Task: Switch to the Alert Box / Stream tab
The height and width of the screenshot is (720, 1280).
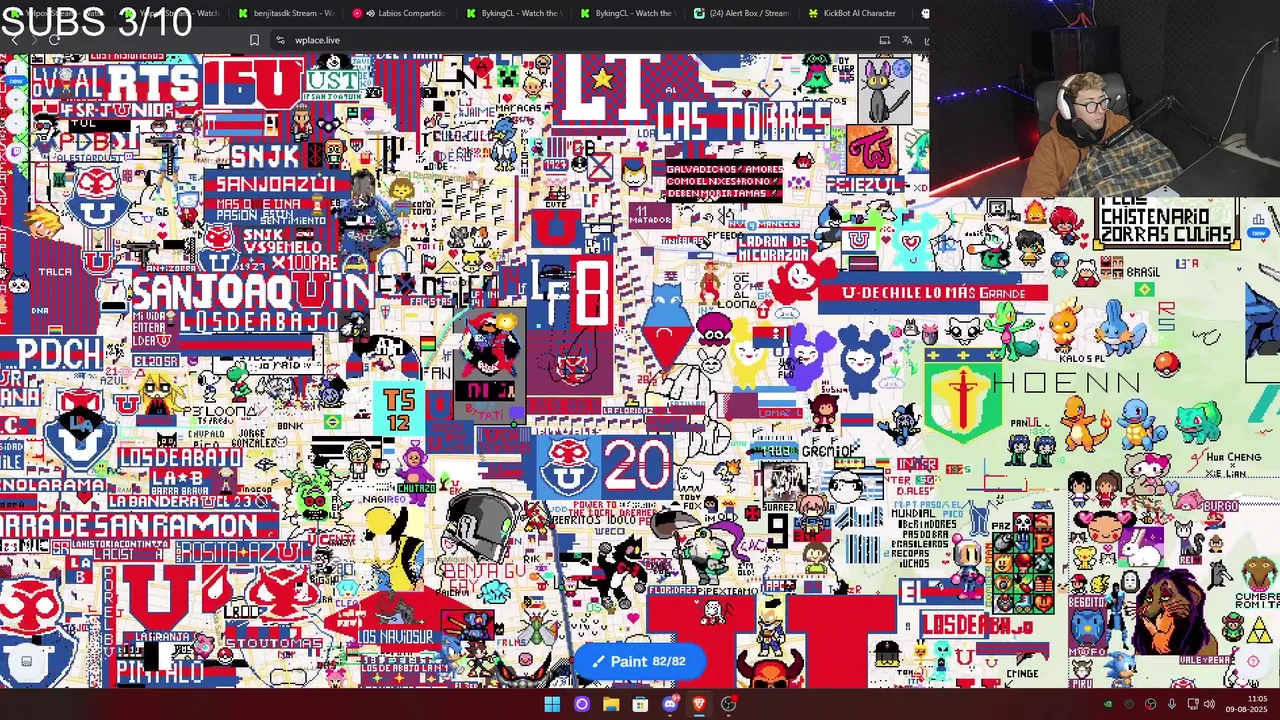Action: coord(742,13)
